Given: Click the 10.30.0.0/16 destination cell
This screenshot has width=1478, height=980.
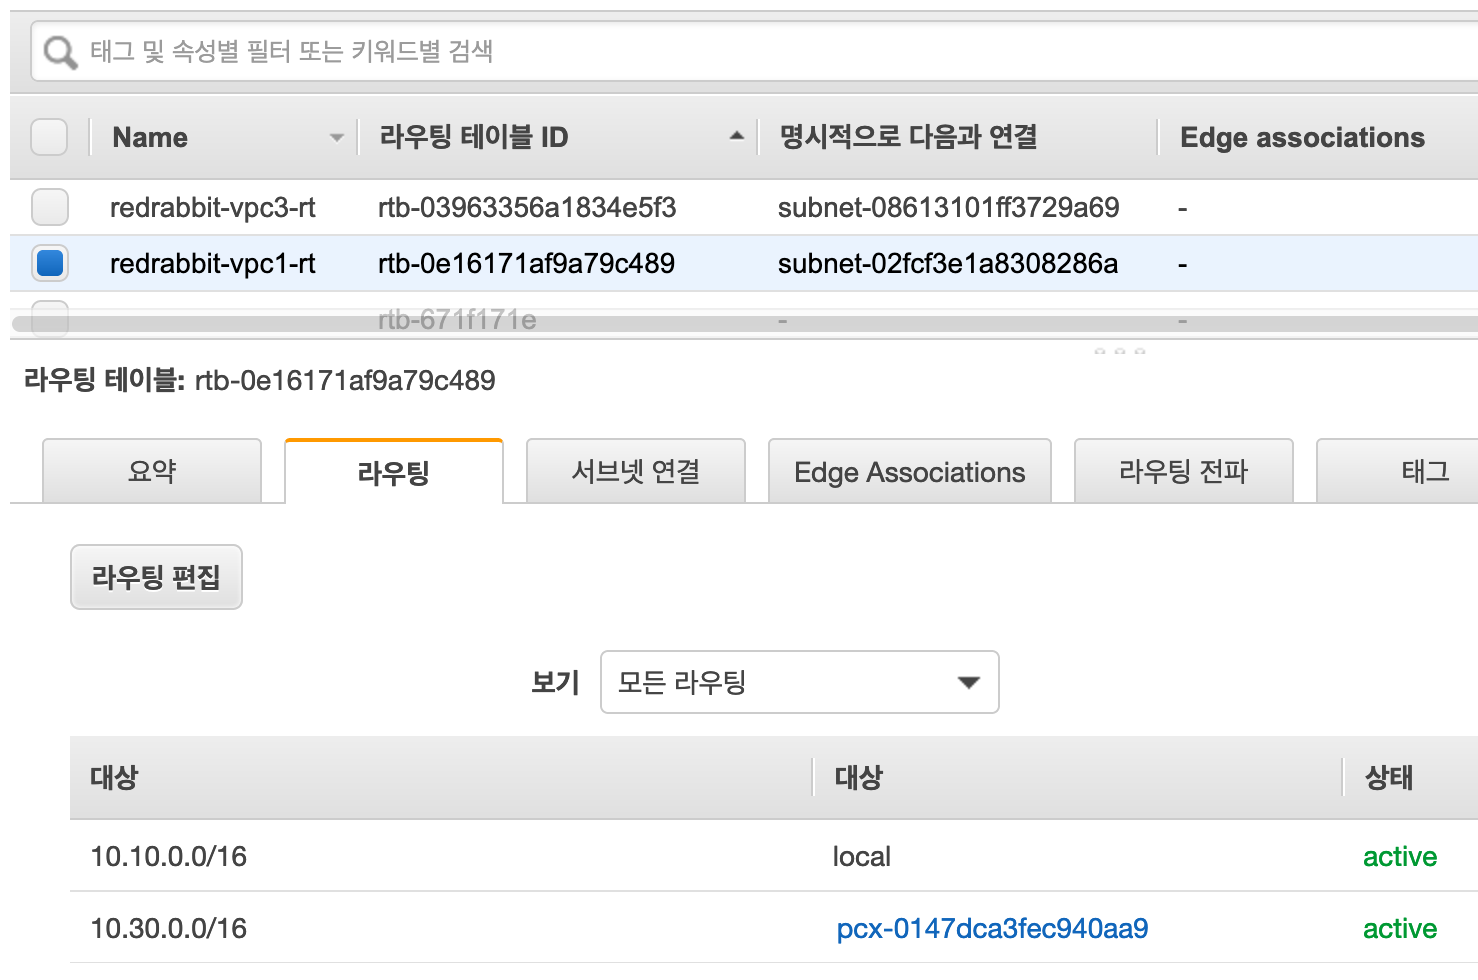Looking at the screenshot, I should click(x=168, y=928).
